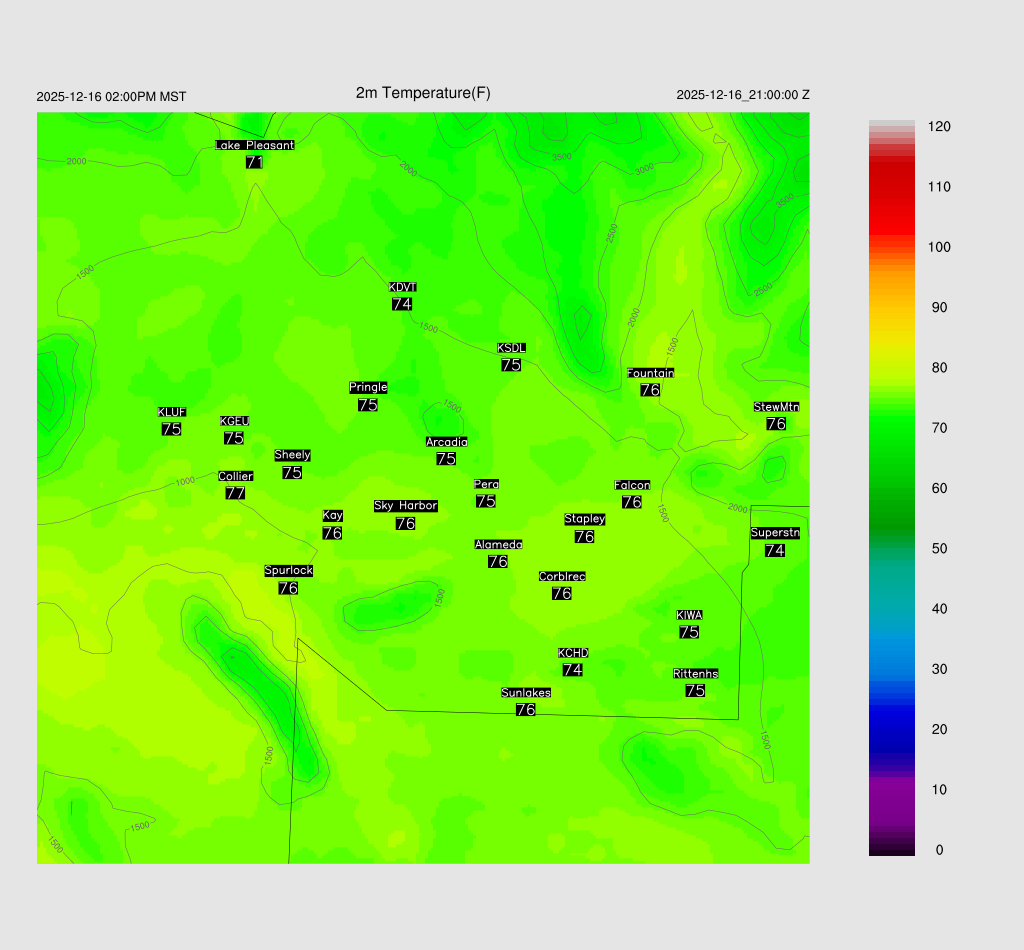The width and height of the screenshot is (1024, 950).
Task: Click the Arcadia station label
Action: (x=446, y=442)
